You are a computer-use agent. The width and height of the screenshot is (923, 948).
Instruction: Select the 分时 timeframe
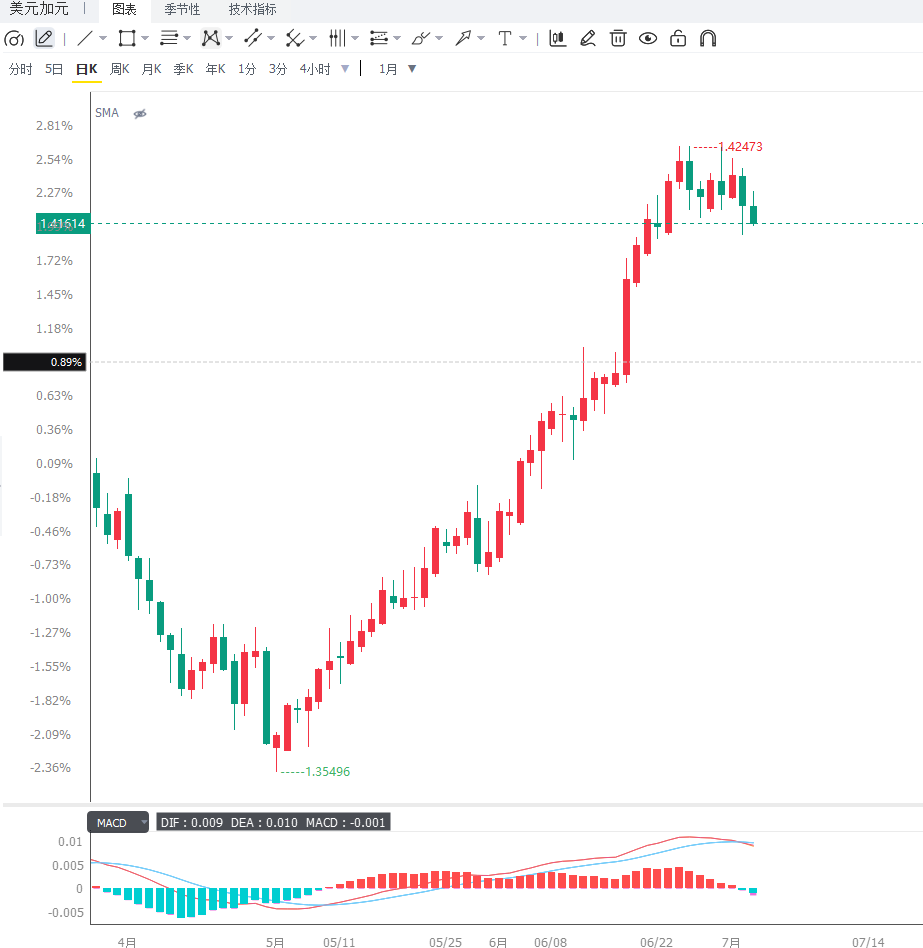pos(21,69)
